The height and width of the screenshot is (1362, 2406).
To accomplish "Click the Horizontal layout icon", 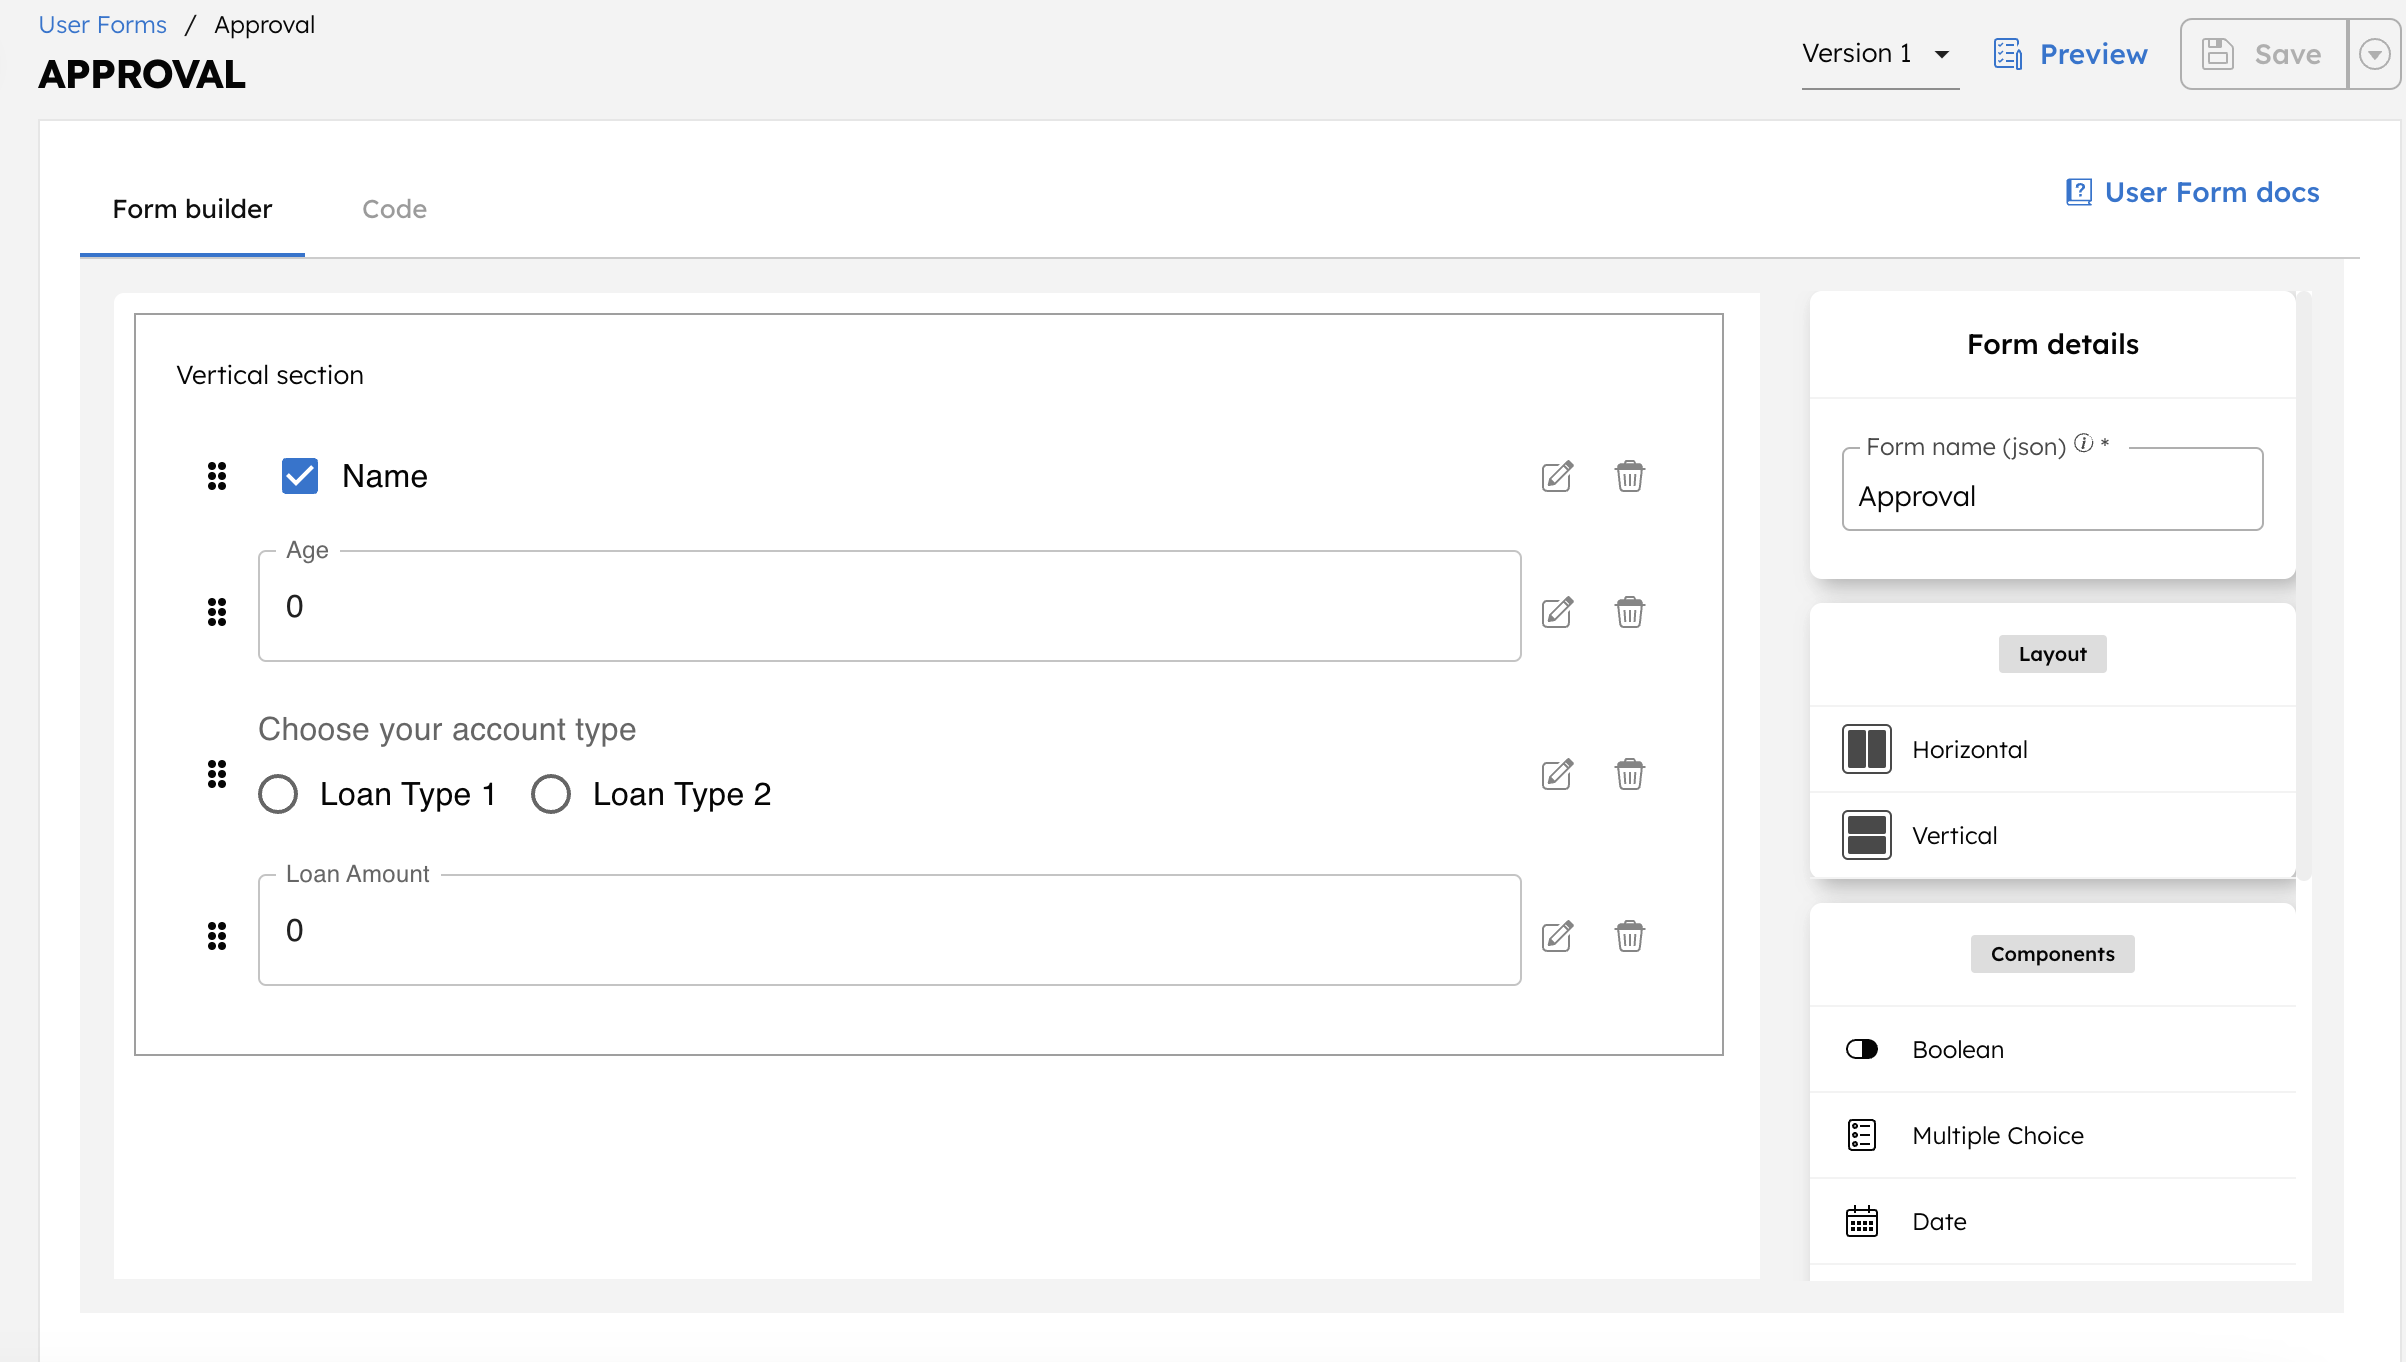I will pyautogui.click(x=1867, y=749).
